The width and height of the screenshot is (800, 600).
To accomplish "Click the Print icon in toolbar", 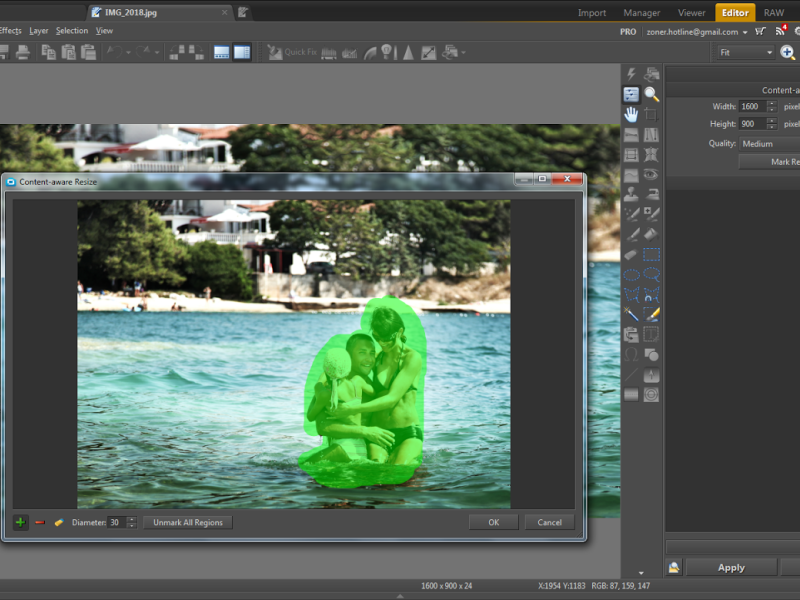I will 22,52.
